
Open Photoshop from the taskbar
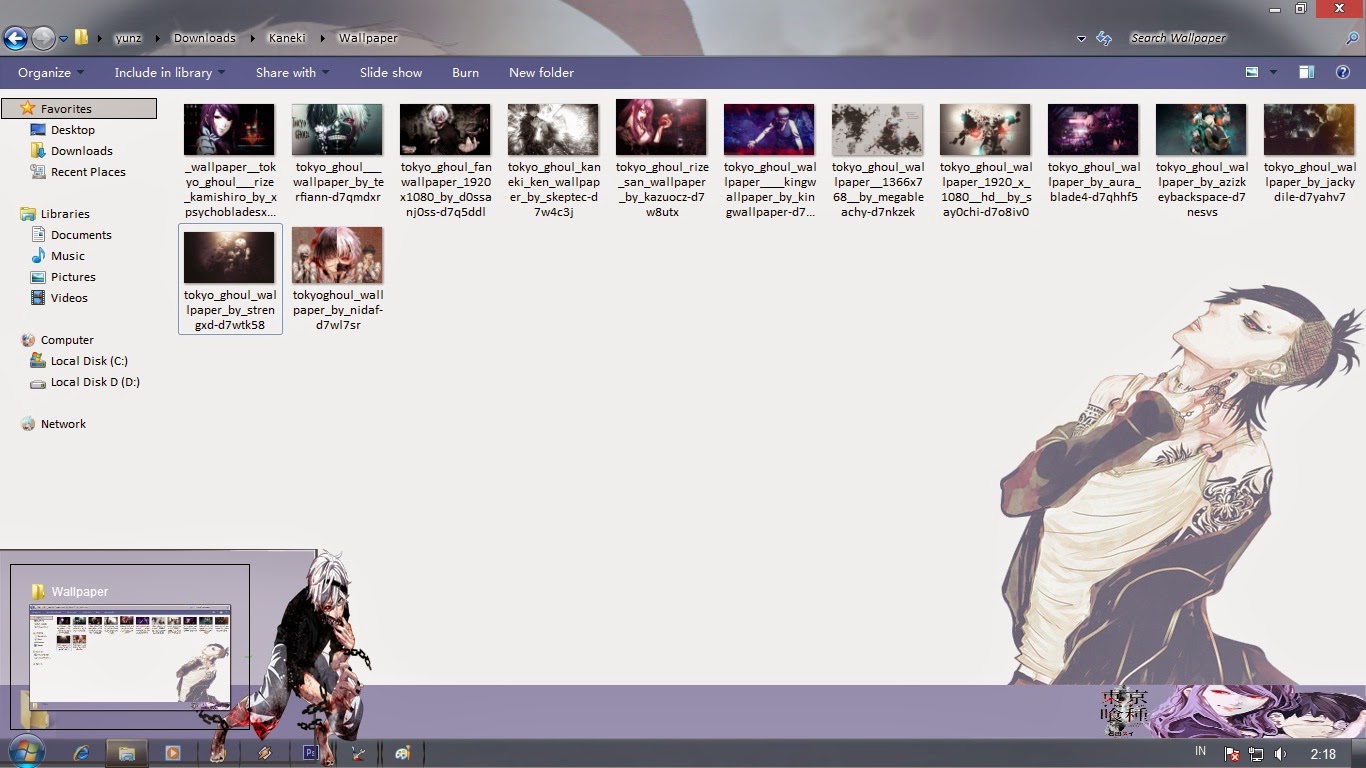point(310,753)
